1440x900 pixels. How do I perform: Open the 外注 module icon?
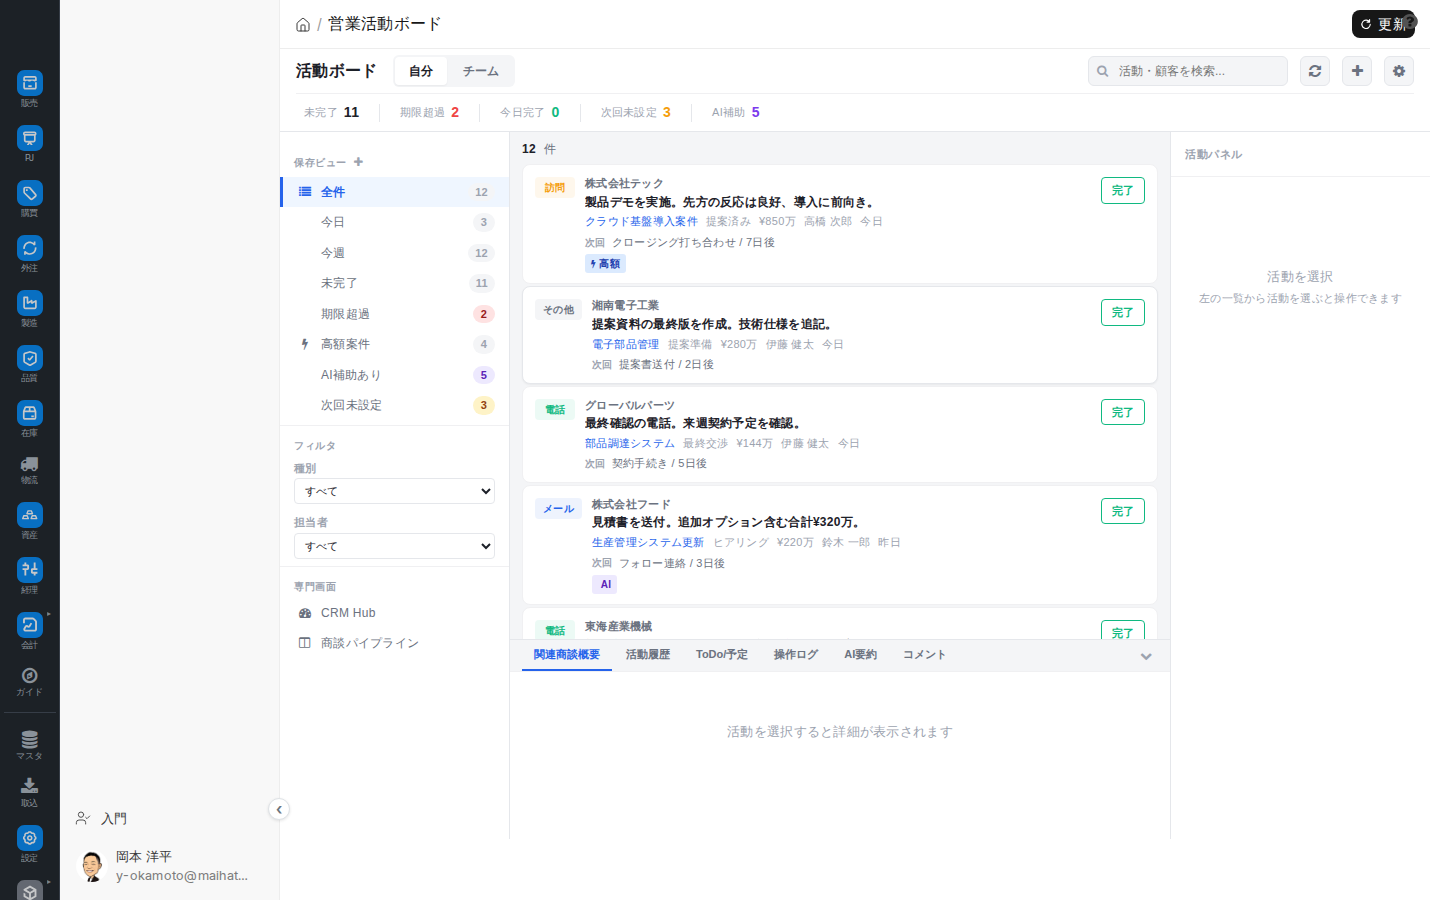point(30,248)
